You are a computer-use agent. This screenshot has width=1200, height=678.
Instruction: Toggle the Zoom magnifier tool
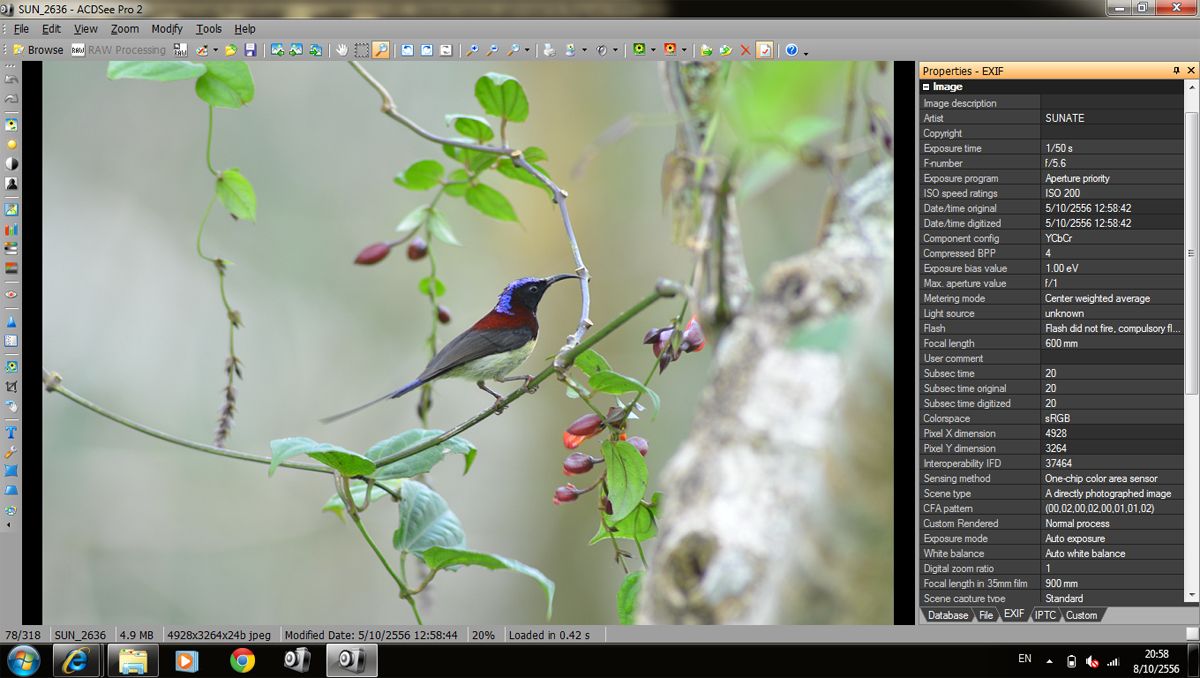381,49
